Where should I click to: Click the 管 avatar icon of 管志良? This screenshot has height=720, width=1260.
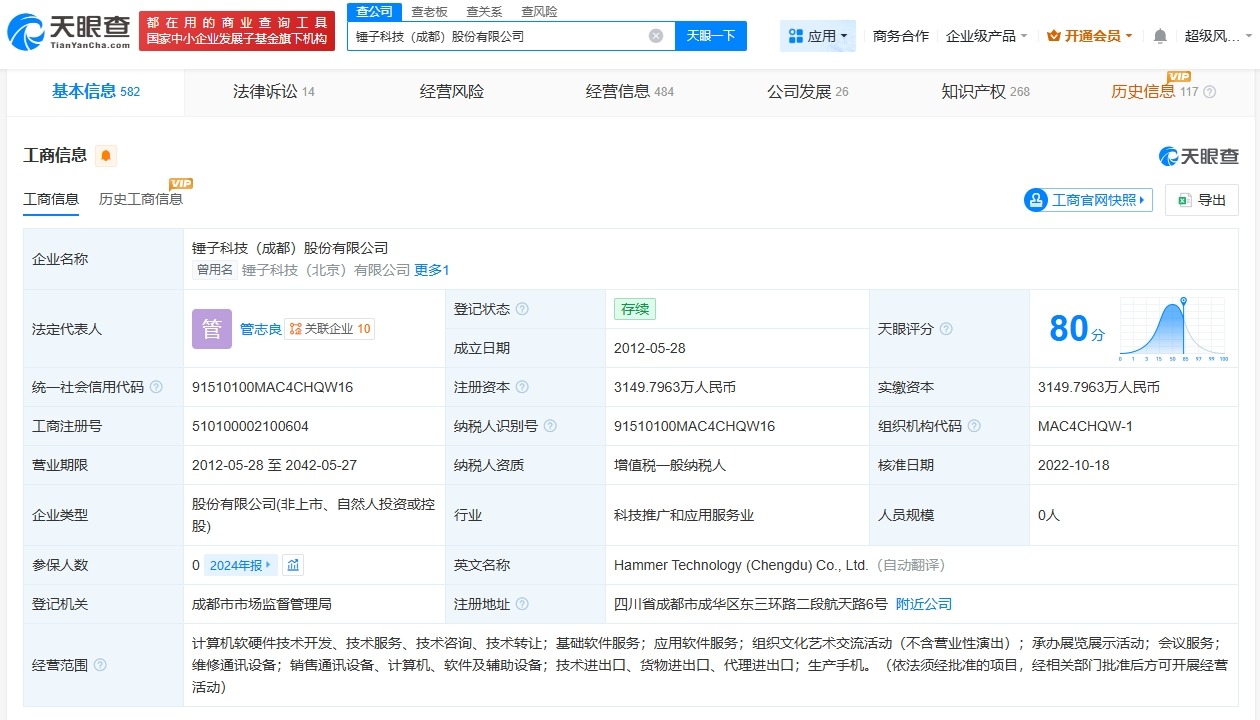click(211, 329)
